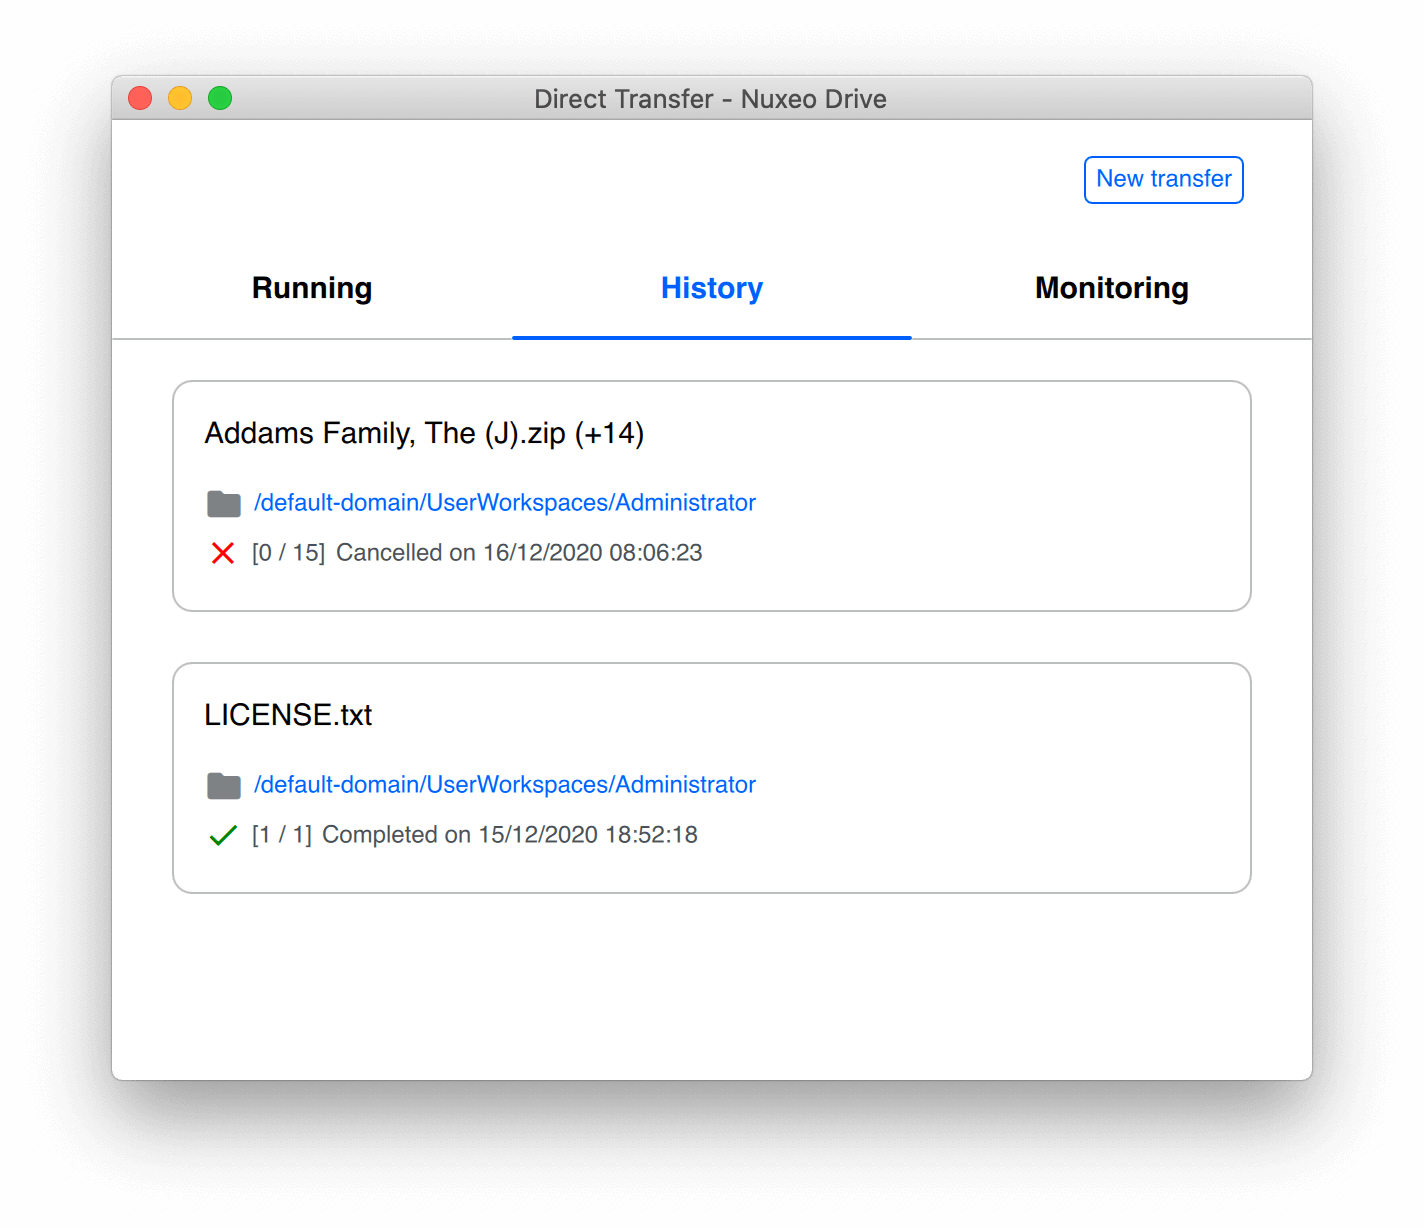
Task: Click red cancelled X icon
Action: click(x=223, y=553)
